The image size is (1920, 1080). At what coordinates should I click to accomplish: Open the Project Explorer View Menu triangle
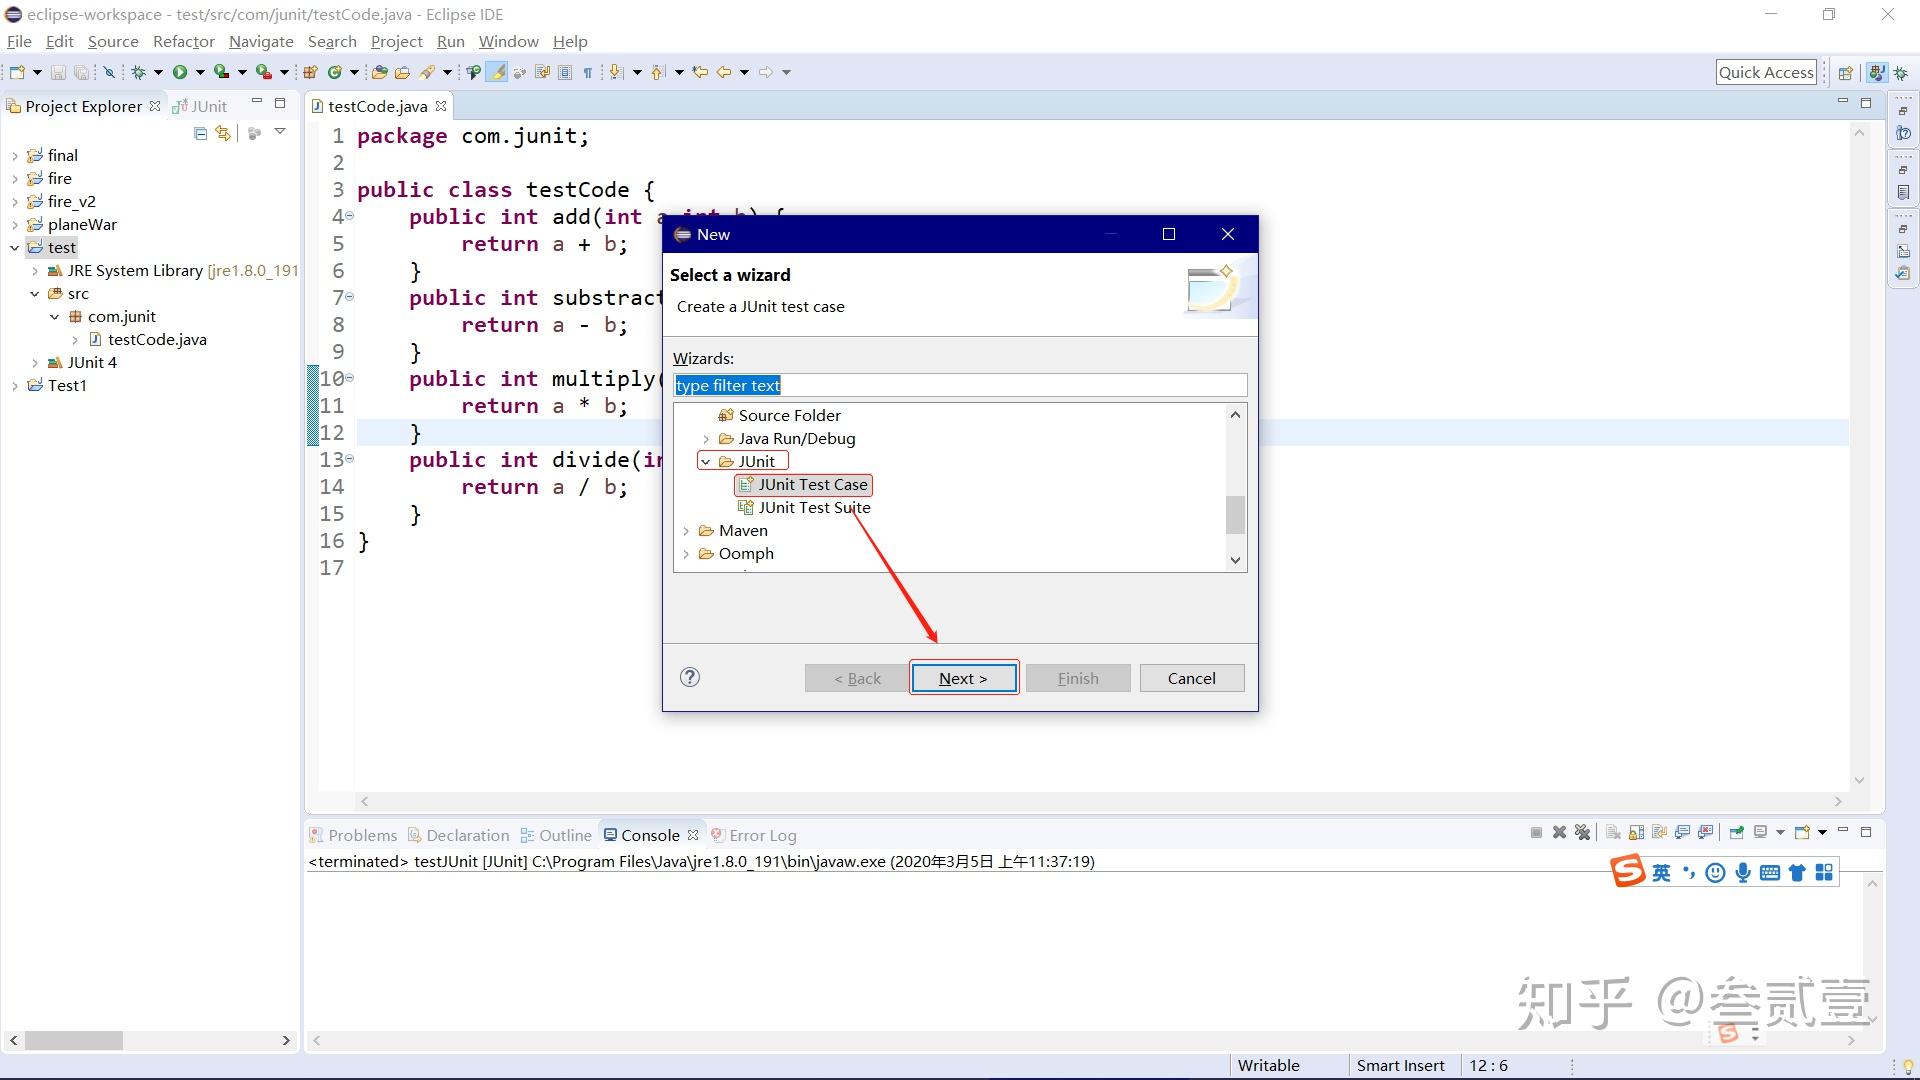[280, 132]
